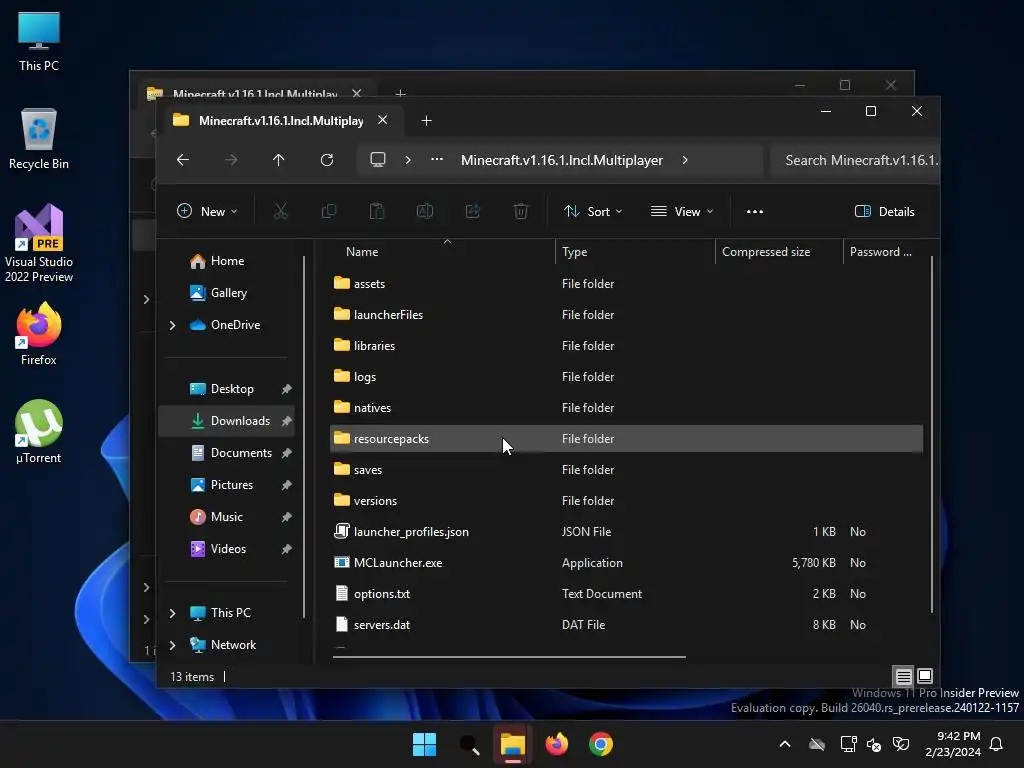Open the notification bell in system tray
Viewport: 1024px width, 768px height.
pyautogui.click(x=996, y=744)
